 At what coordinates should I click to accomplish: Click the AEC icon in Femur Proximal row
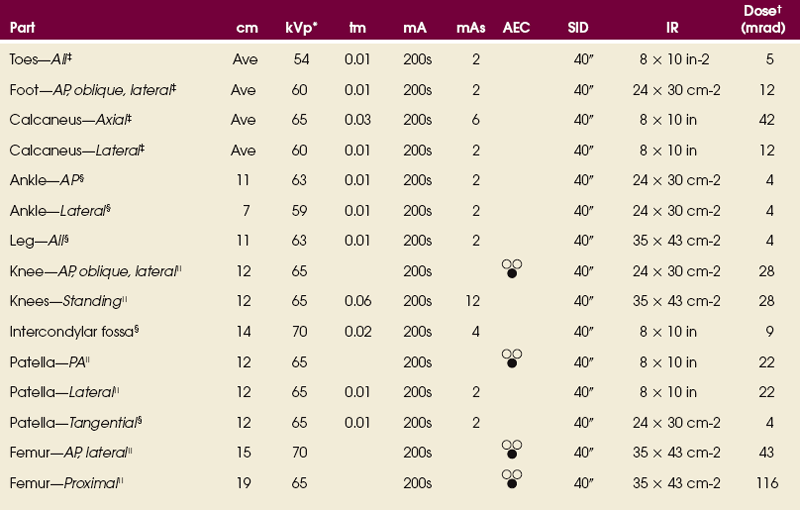pos(513,479)
